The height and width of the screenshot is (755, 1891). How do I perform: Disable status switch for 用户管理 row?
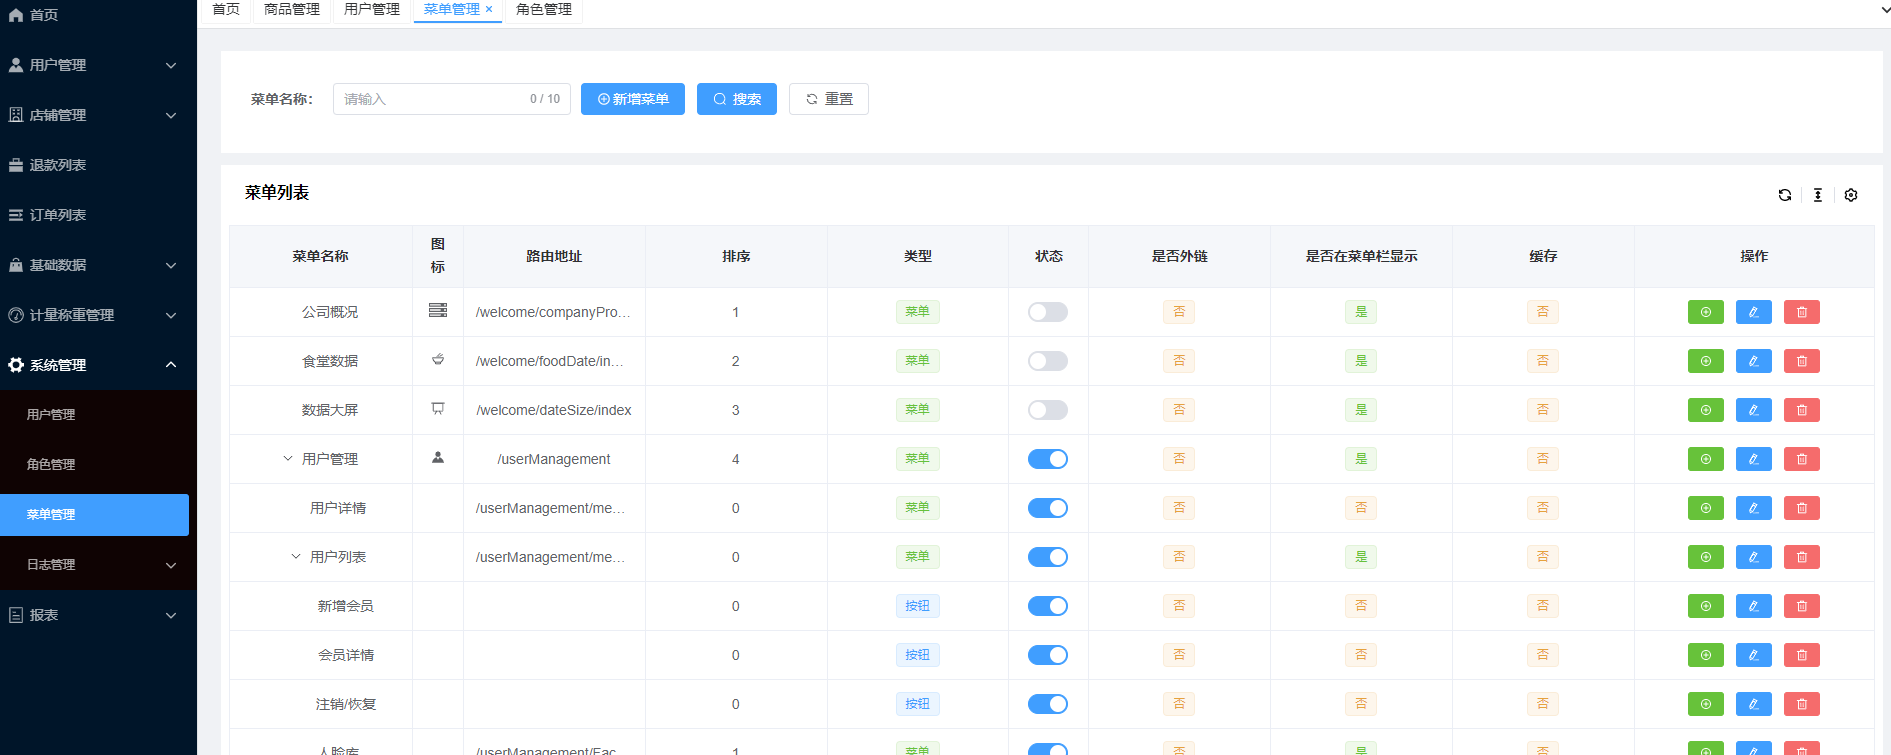[1048, 459]
